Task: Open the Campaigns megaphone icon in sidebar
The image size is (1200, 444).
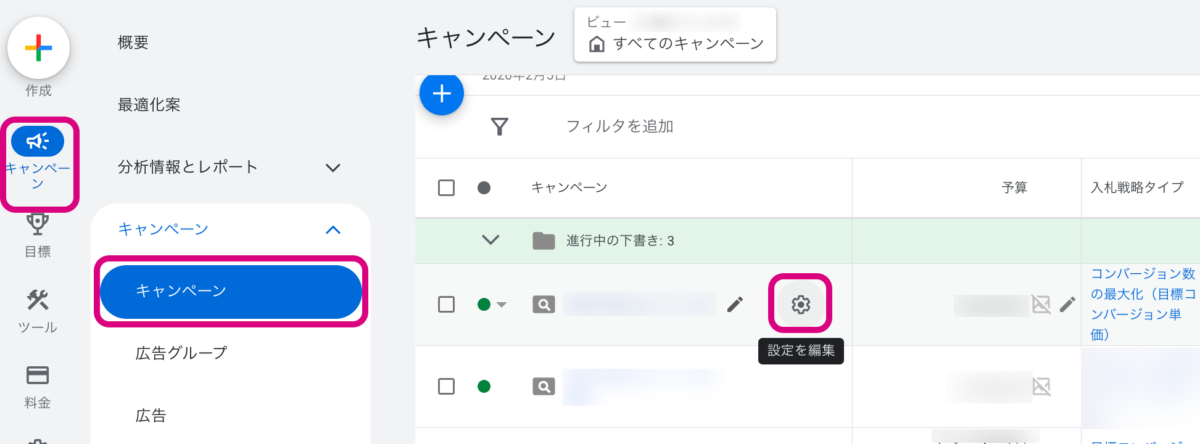Action: click(x=38, y=141)
